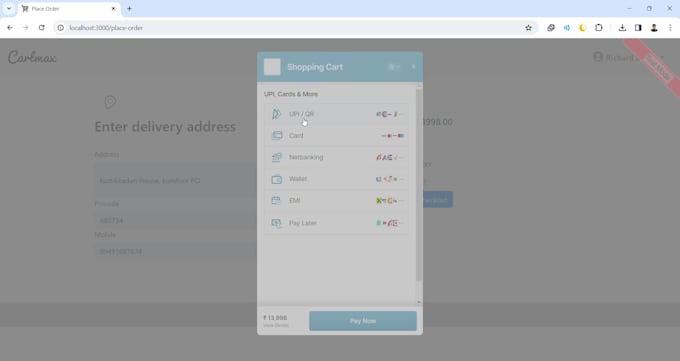Click the Mobile number input field
The height and width of the screenshot is (361, 680).
(176, 252)
